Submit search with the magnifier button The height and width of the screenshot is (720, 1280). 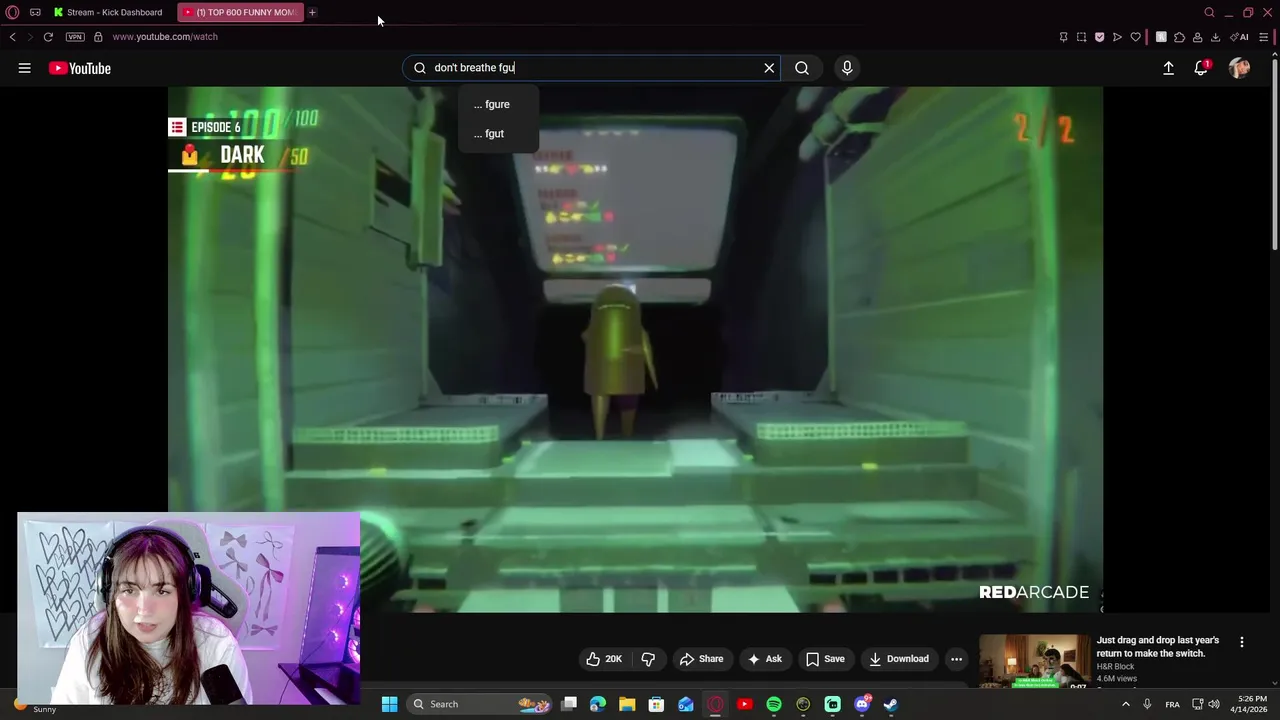coord(802,68)
